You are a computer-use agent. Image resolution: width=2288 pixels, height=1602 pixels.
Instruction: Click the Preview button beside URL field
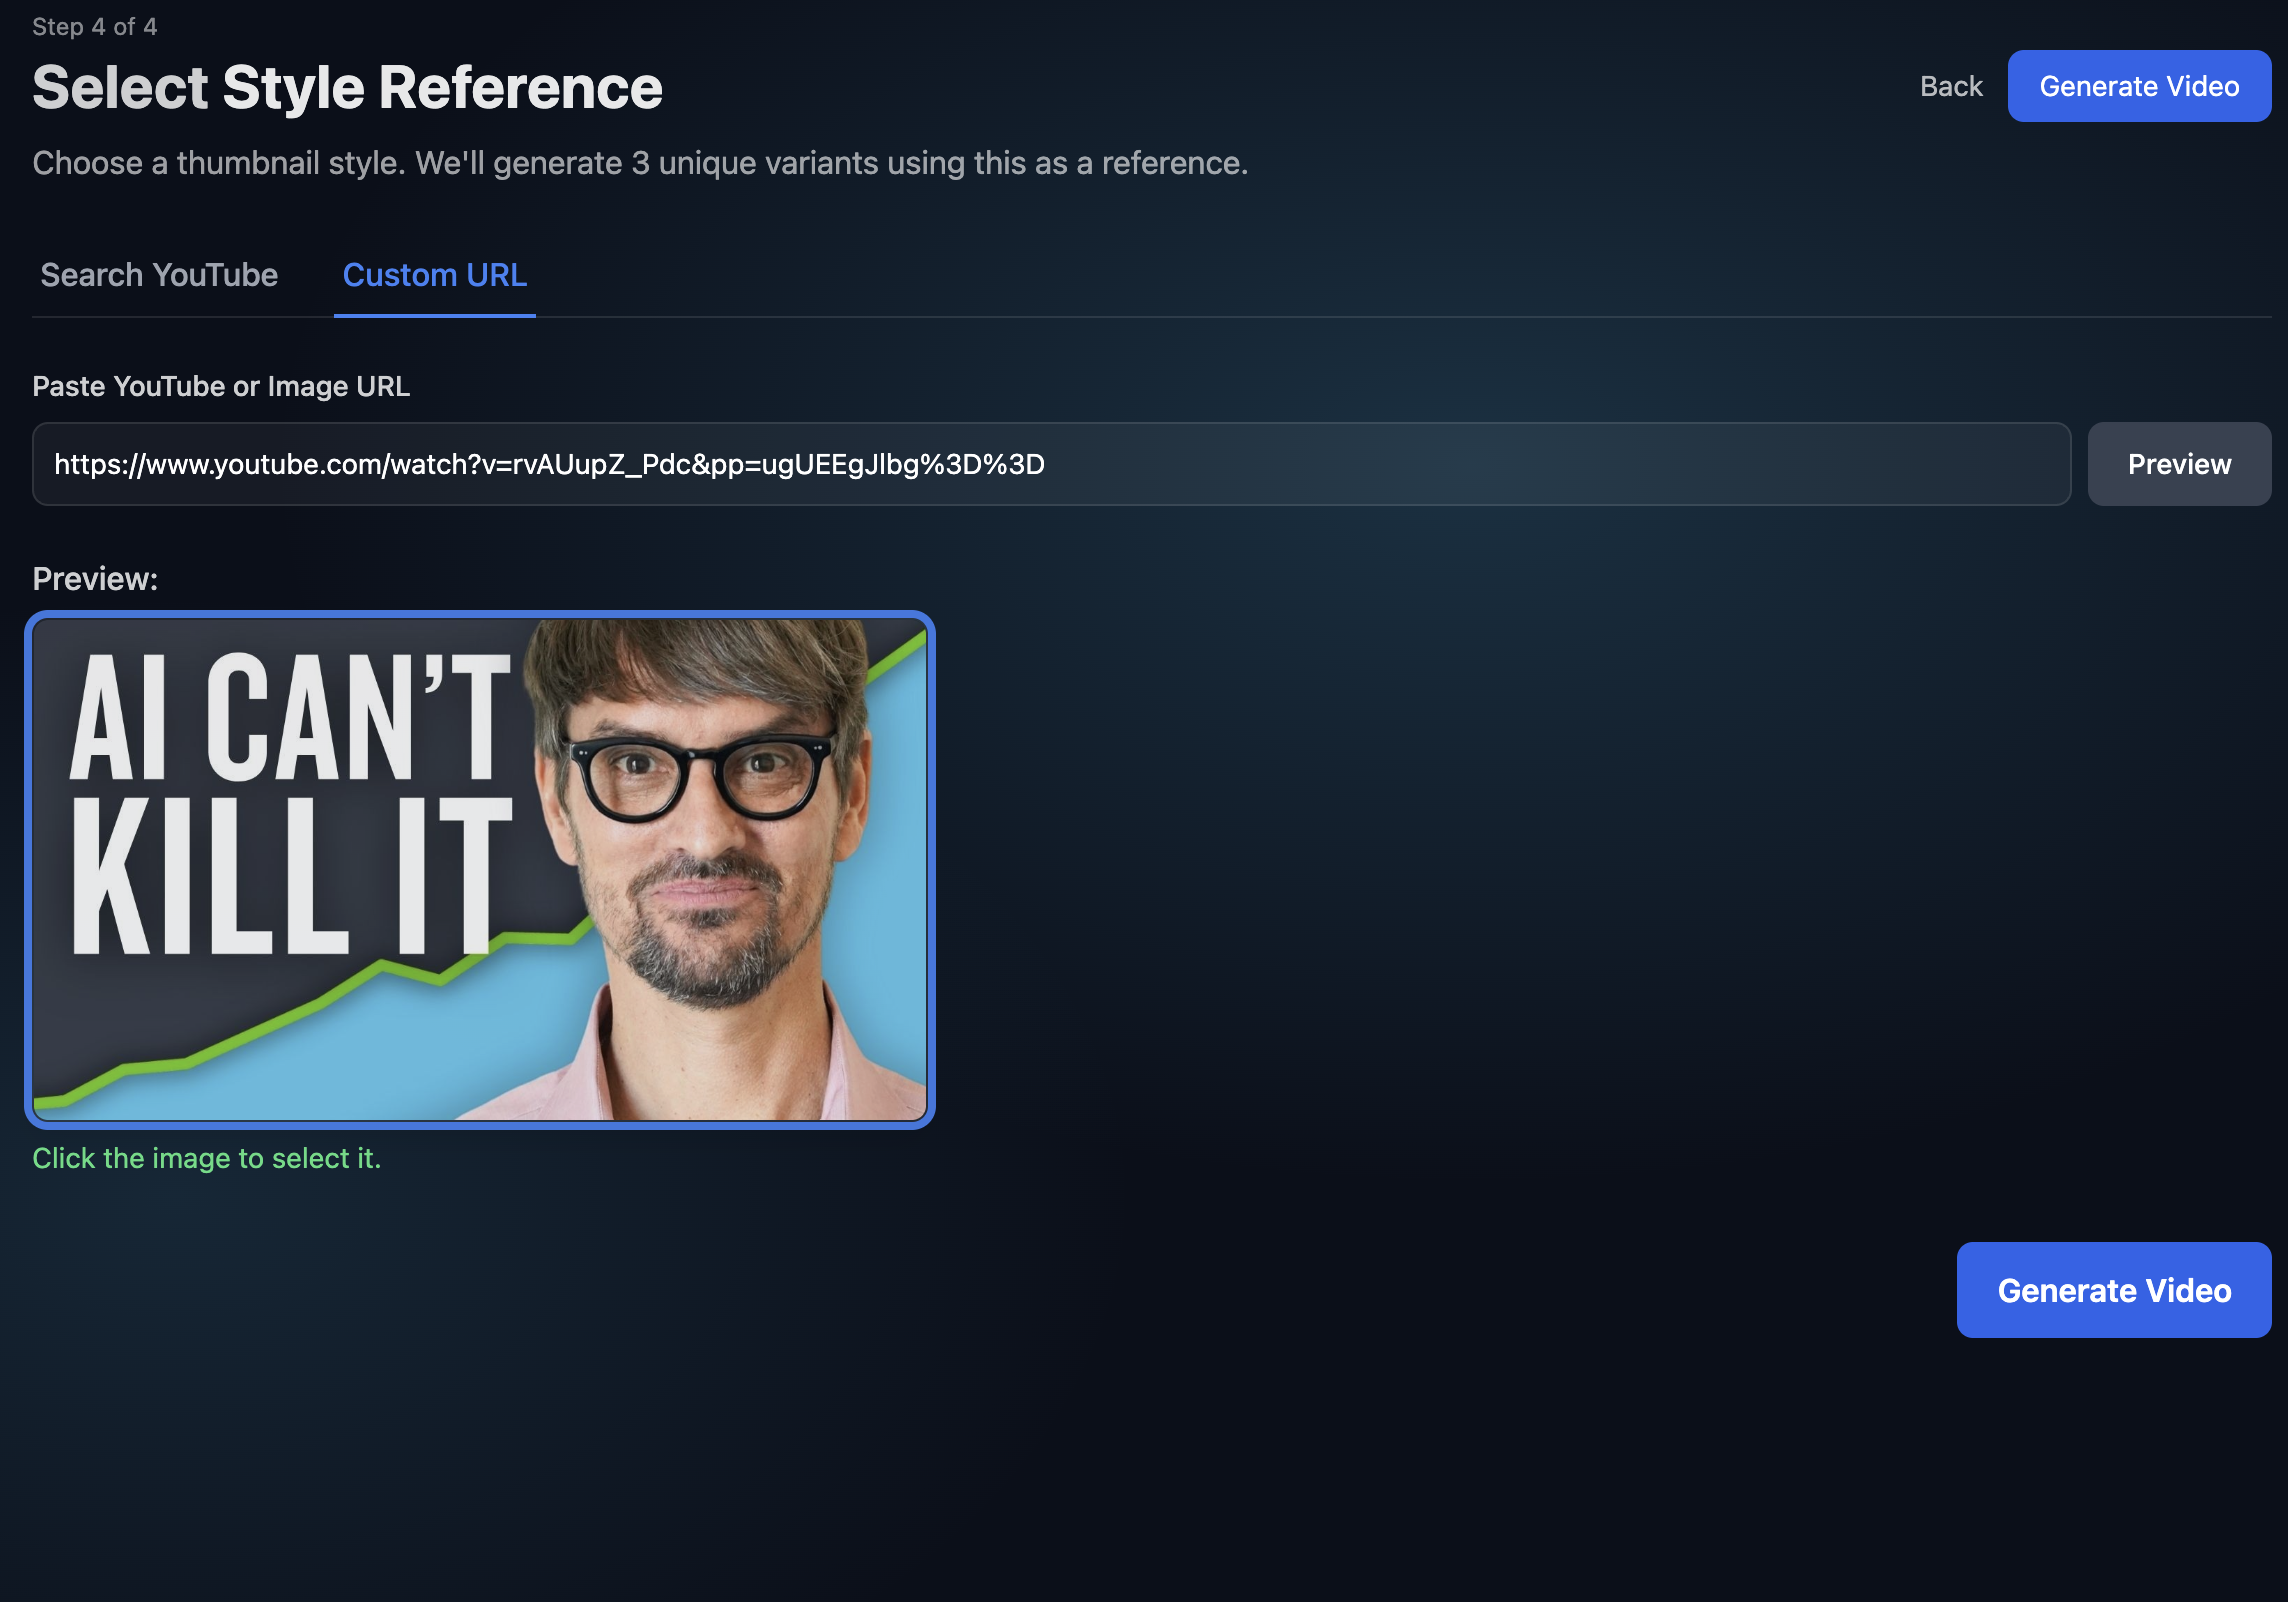(x=2178, y=464)
